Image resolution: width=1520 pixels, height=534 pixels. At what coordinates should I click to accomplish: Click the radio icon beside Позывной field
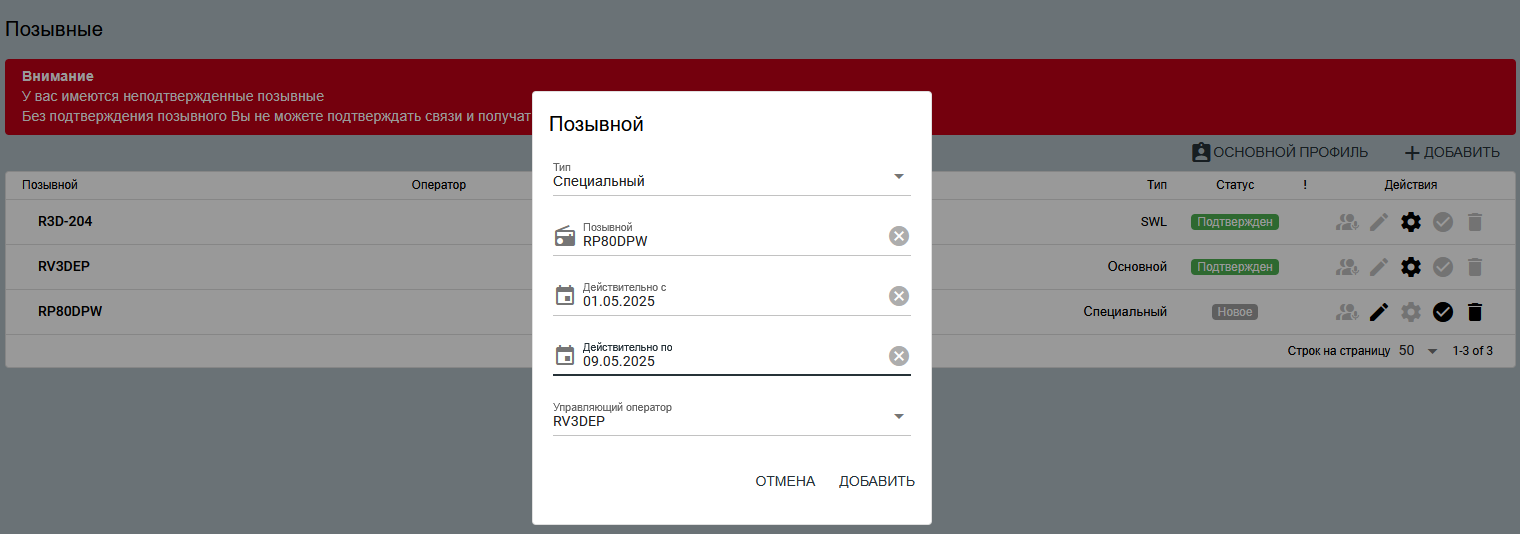pyautogui.click(x=565, y=236)
